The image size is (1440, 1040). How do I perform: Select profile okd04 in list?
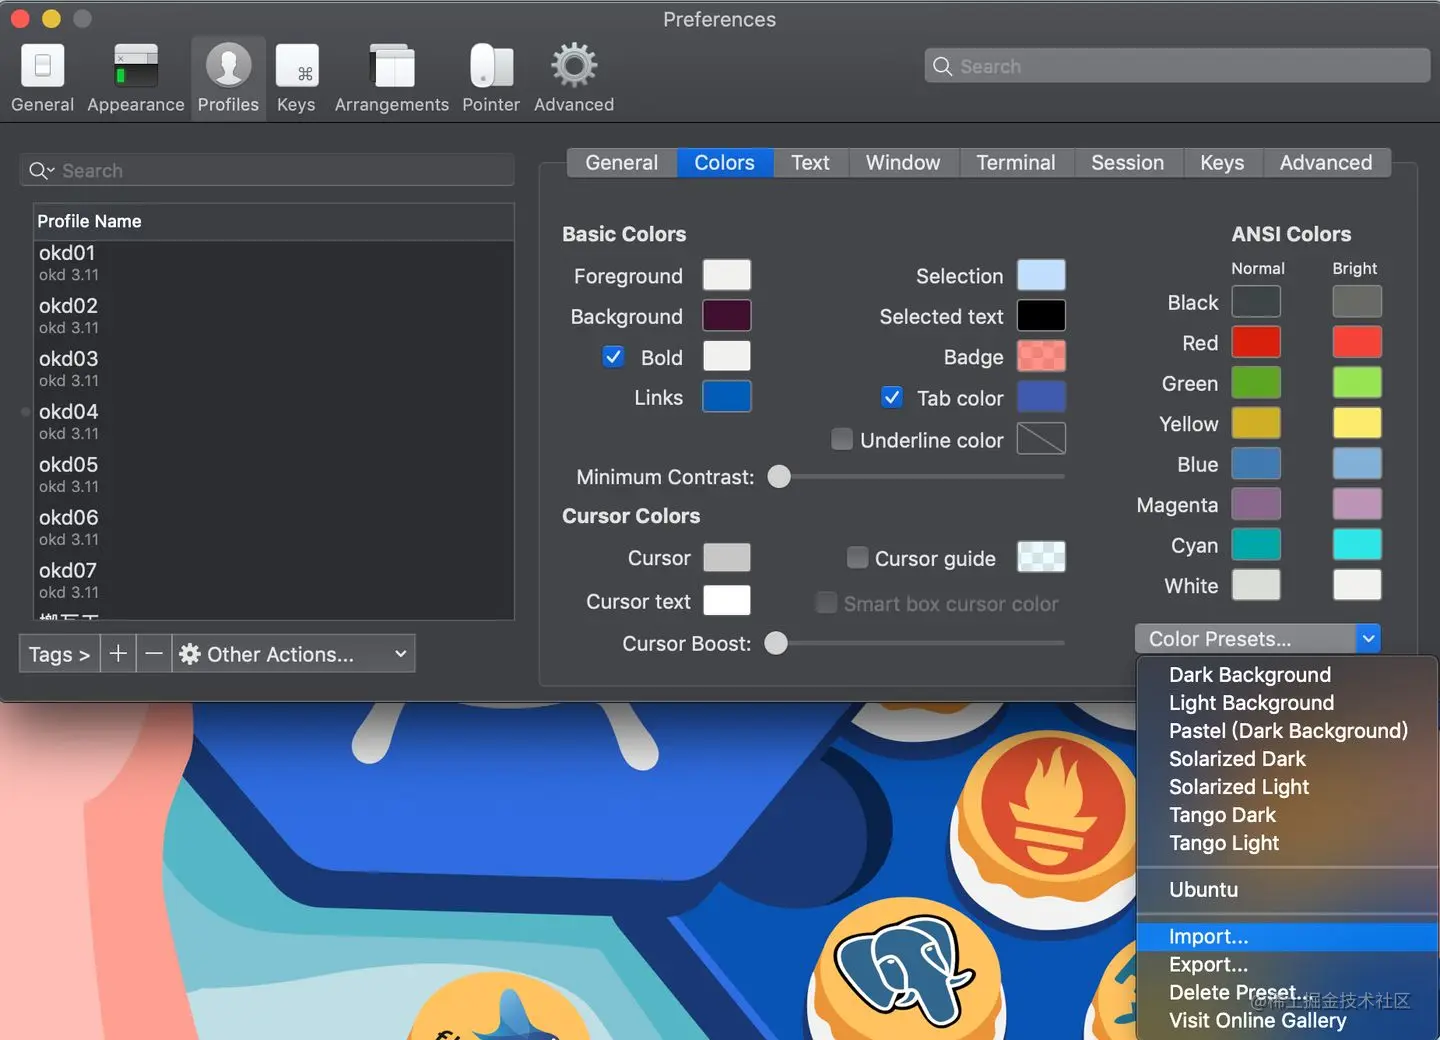(274, 421)
